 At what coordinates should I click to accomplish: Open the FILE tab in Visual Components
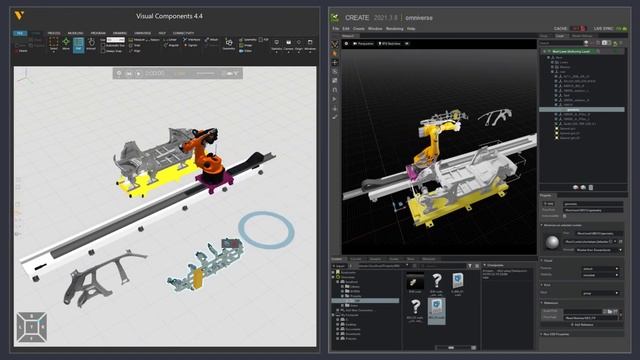(20, 33)
